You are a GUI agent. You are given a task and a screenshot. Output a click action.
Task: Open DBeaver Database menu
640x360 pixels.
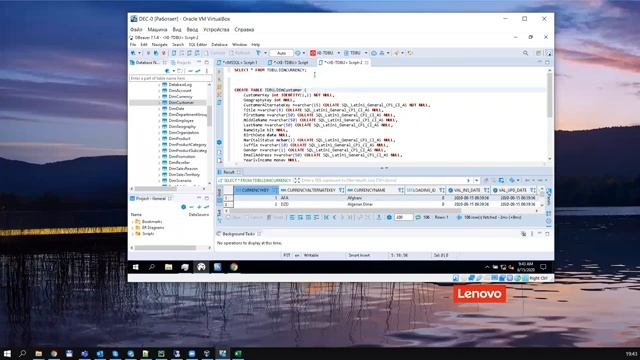(x=219, y=44)
